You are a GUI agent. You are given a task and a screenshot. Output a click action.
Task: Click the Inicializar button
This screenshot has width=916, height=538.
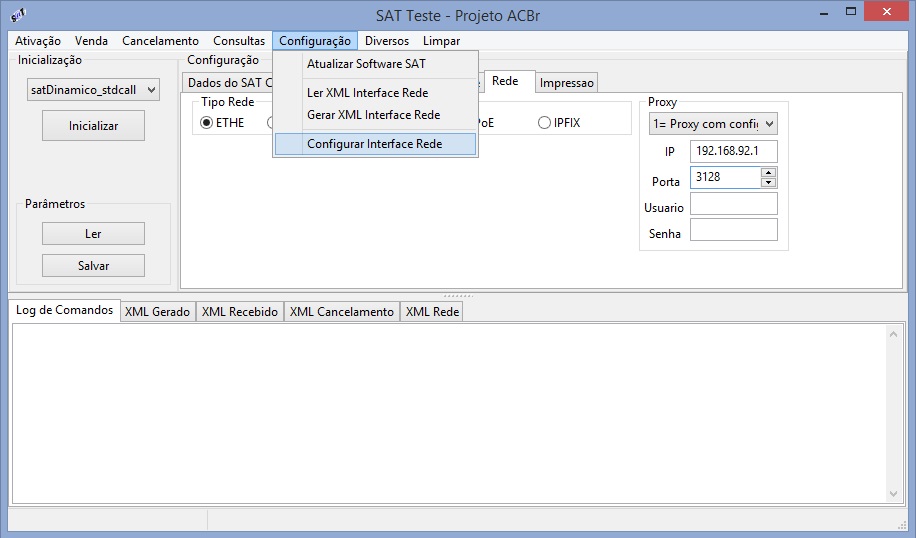(93, 126)
